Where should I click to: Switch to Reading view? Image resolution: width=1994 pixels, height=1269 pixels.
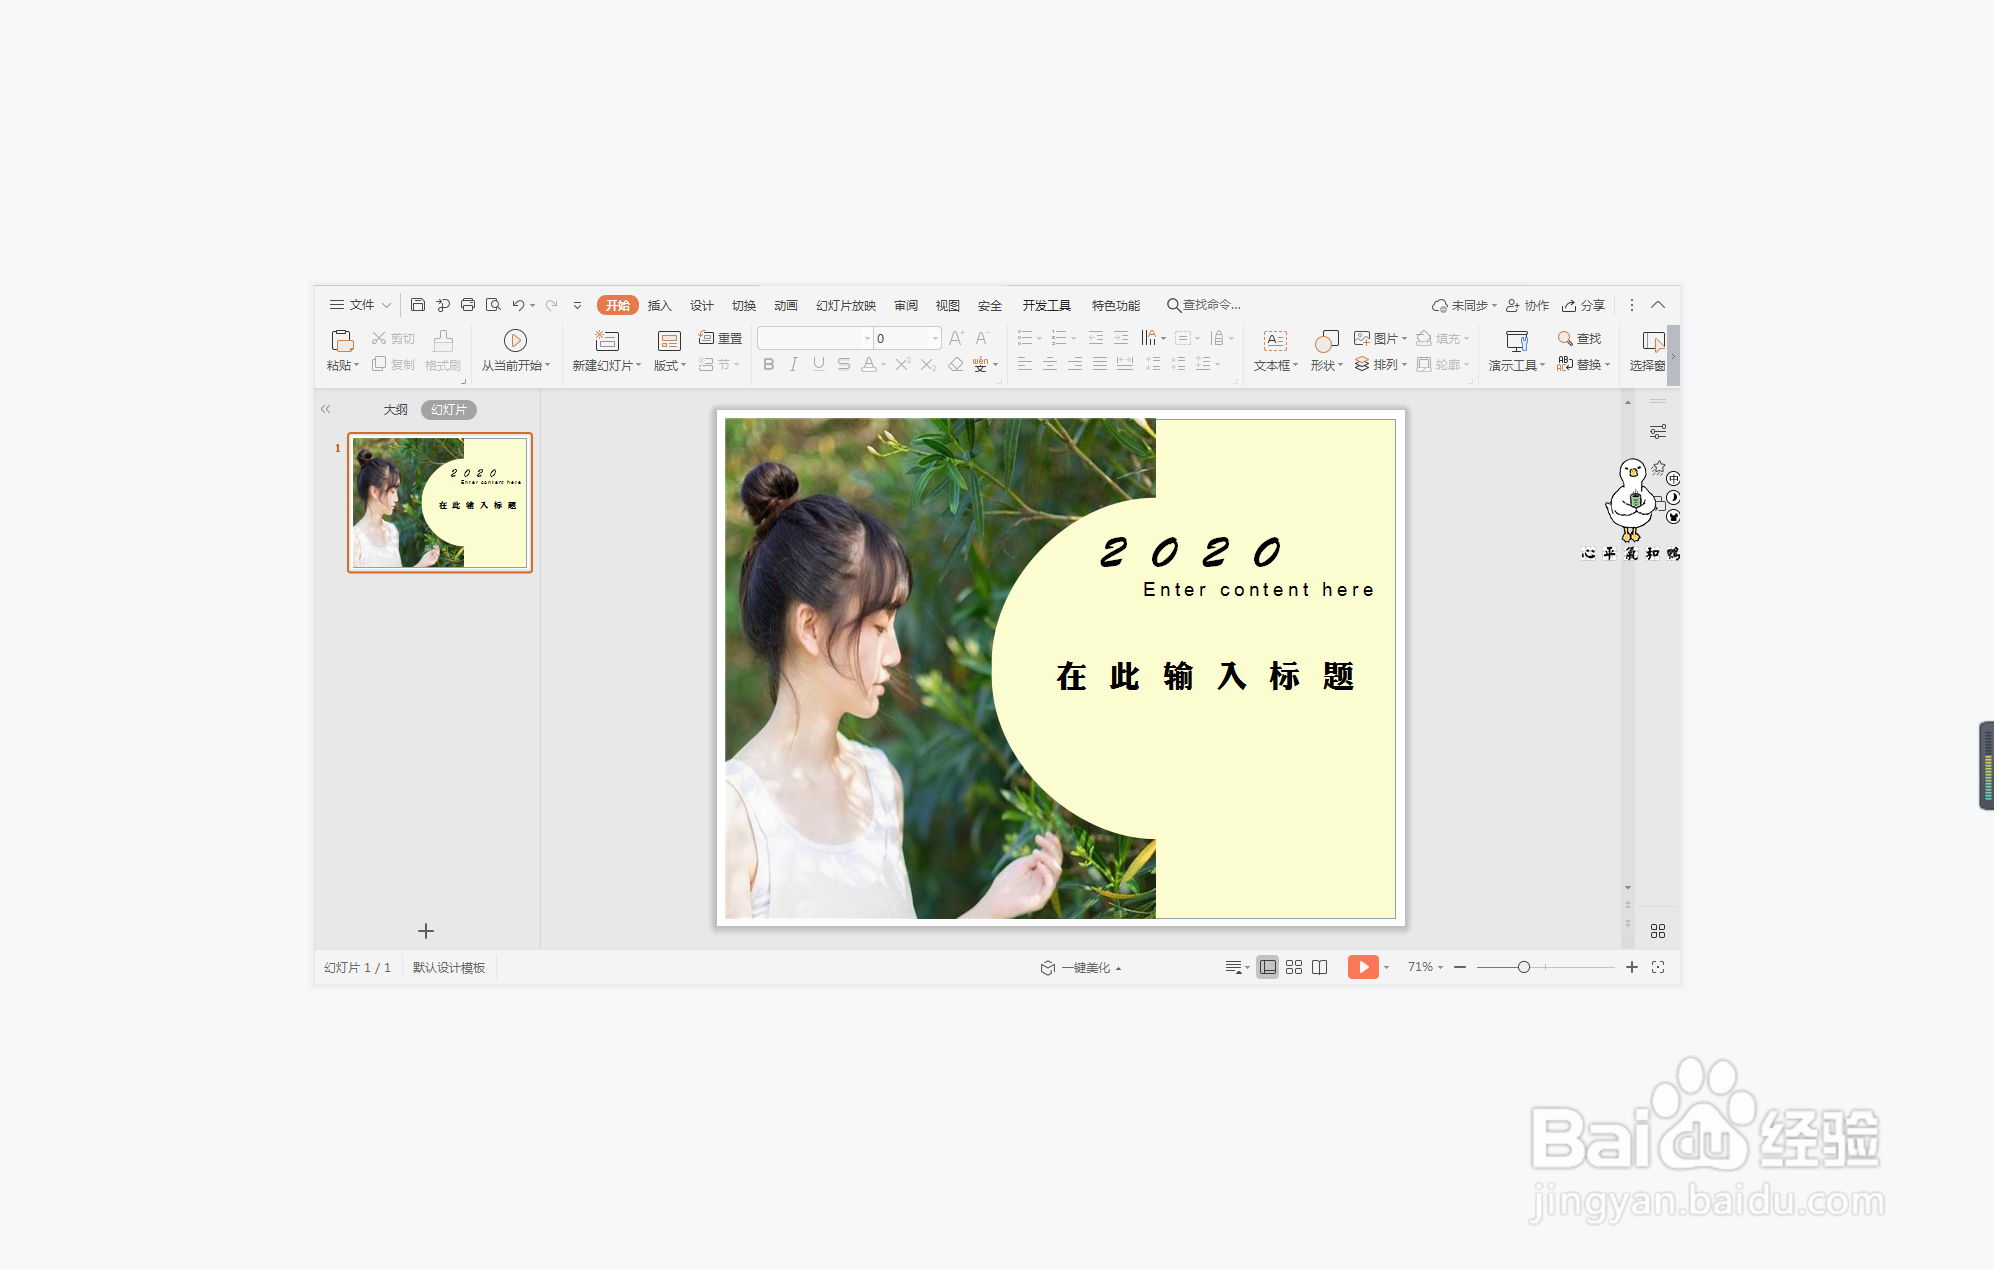coord(1320,967)
